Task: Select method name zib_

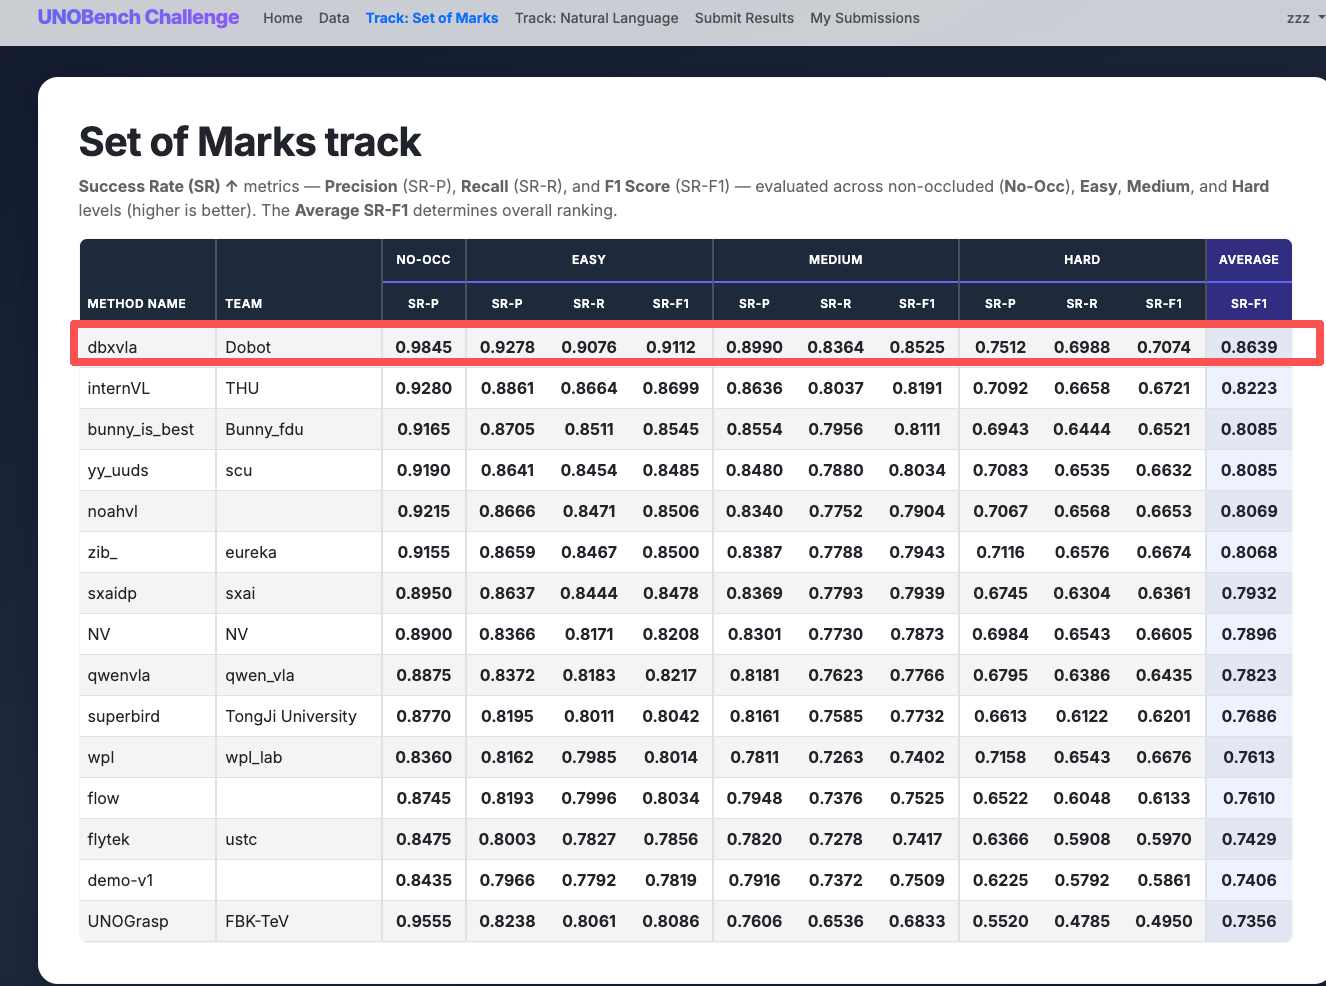Action: 102,552
